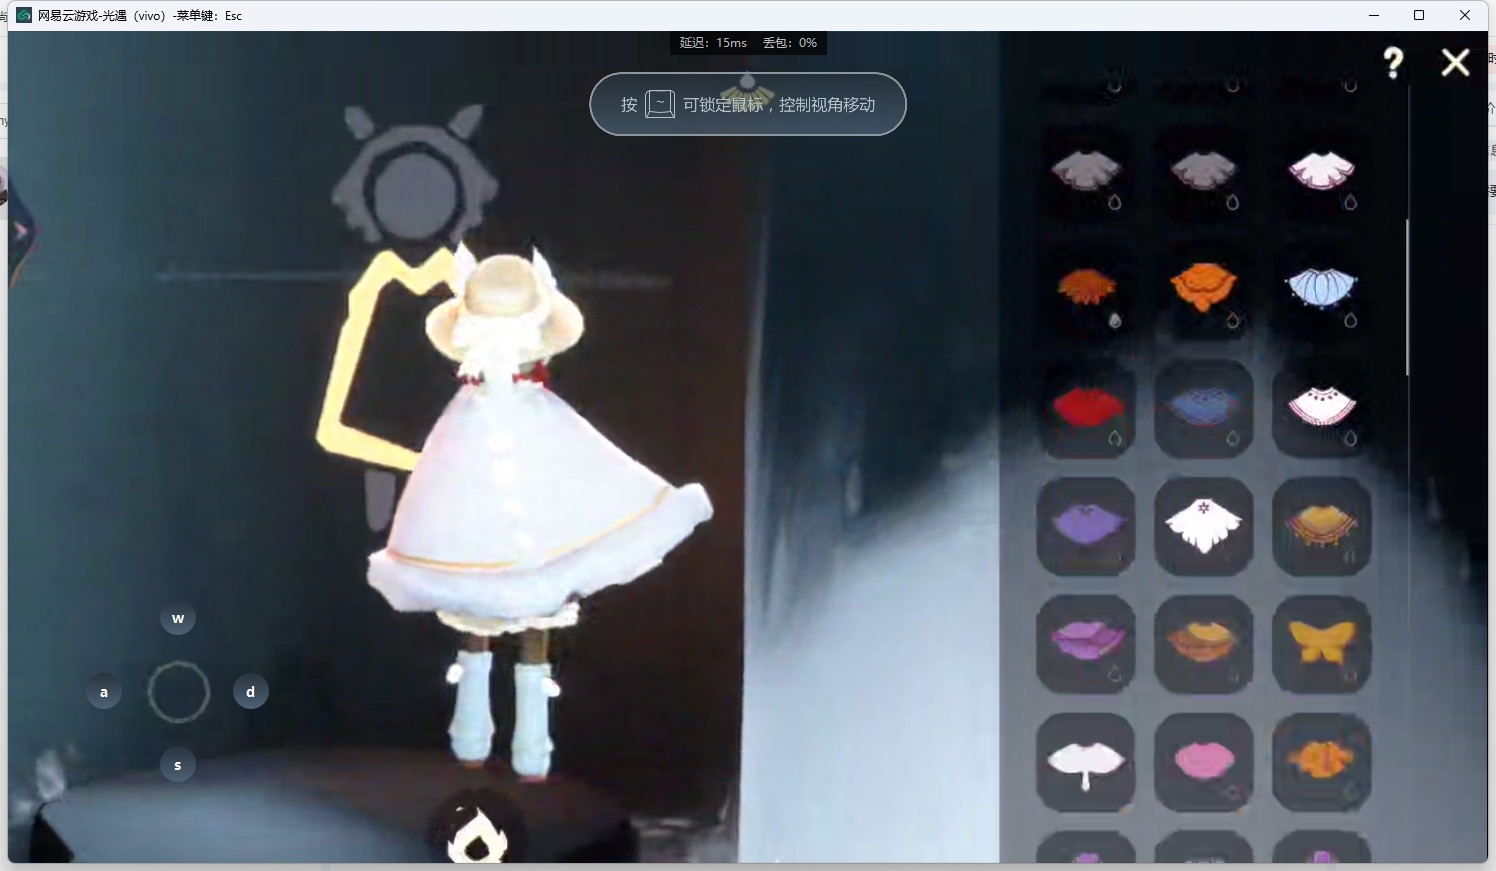
Task: Select the orange striped fringe cape
Action: [1321, 526]
